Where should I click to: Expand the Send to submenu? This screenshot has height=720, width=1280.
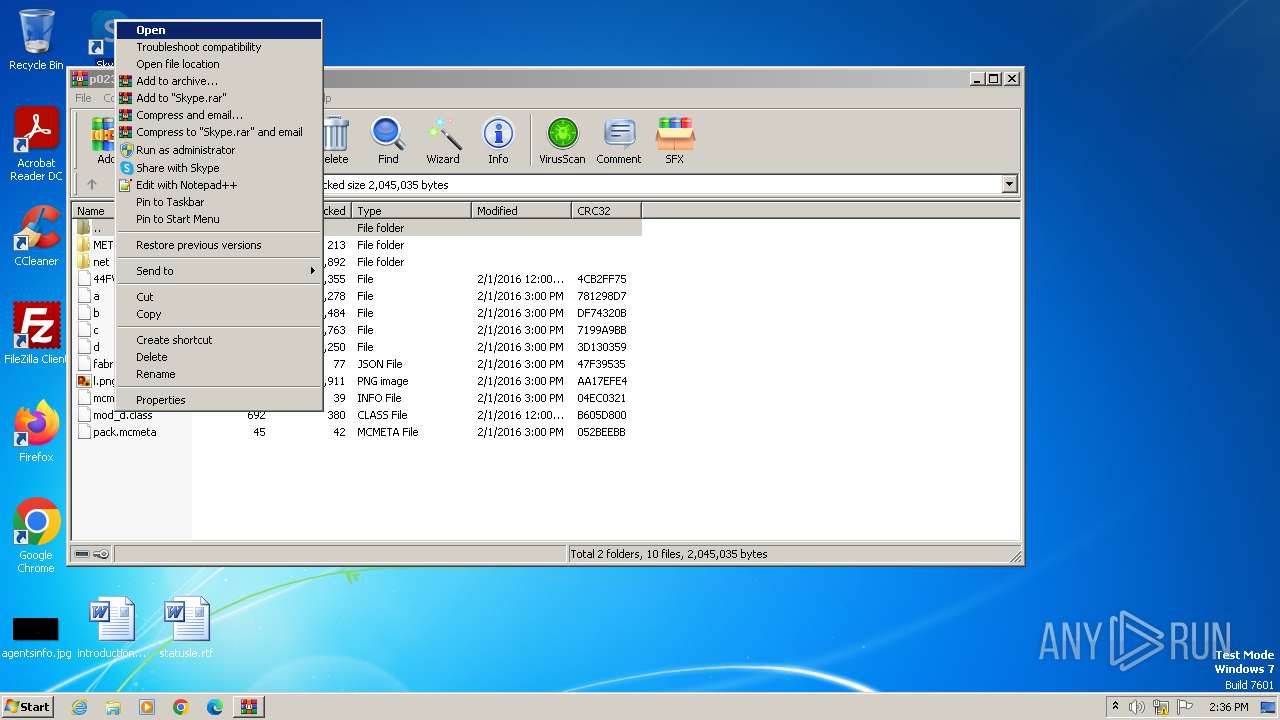coord(219,271)
